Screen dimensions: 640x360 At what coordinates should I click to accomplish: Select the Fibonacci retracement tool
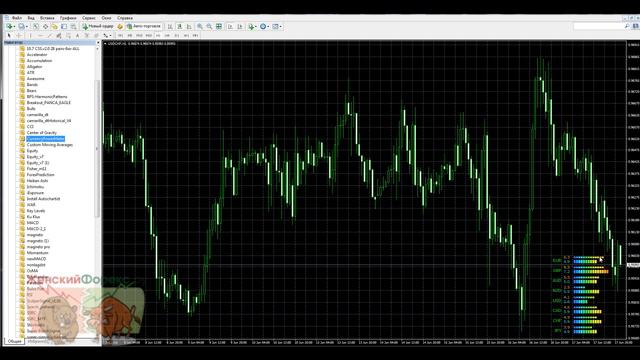68,36
